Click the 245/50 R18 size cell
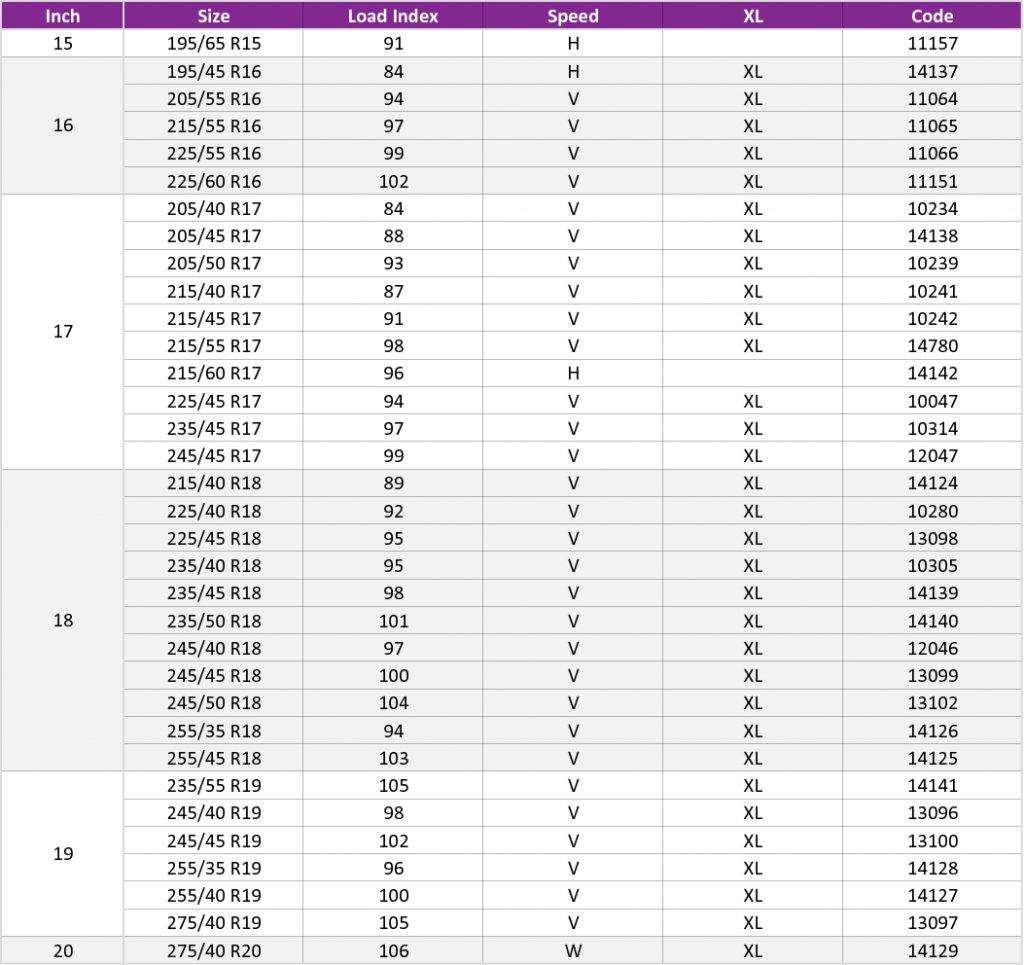Image resolution: width=1024 pixels, height=965 pixels. click(x=213, y=703)
